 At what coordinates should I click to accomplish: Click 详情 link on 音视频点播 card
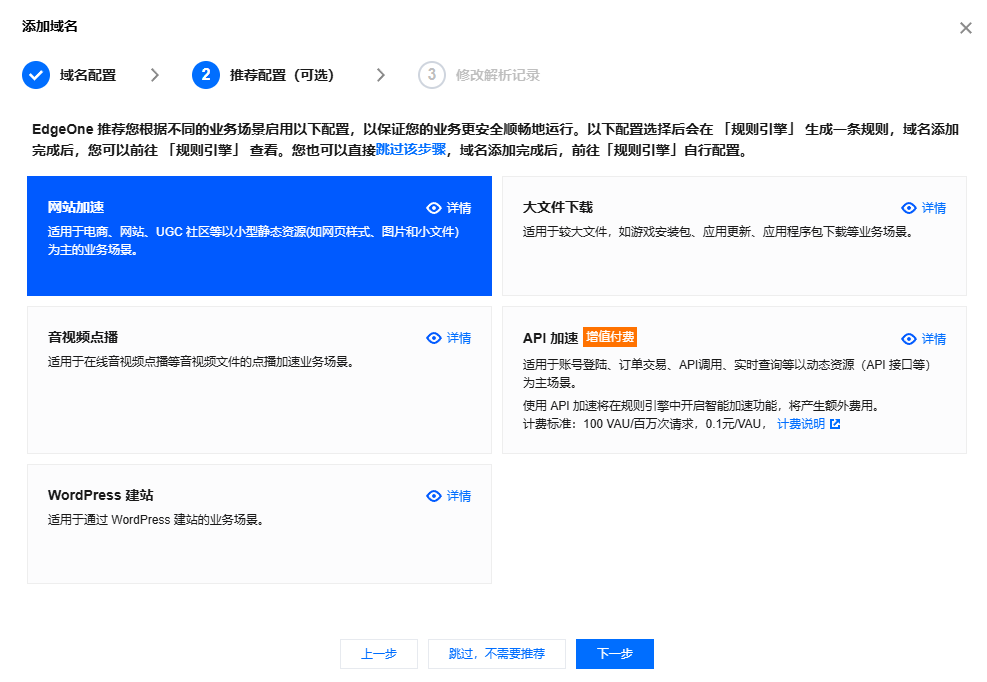[459, 338]
